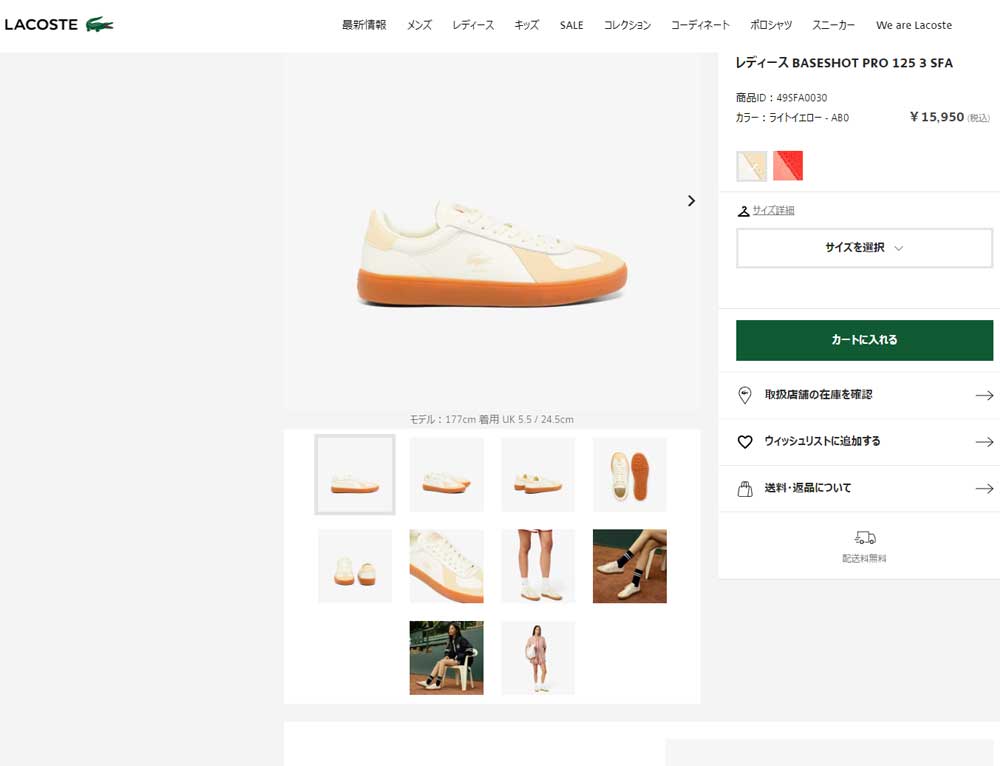Click the hanger size guide icon
This screenshot has width=1000, height=766.
743,211
